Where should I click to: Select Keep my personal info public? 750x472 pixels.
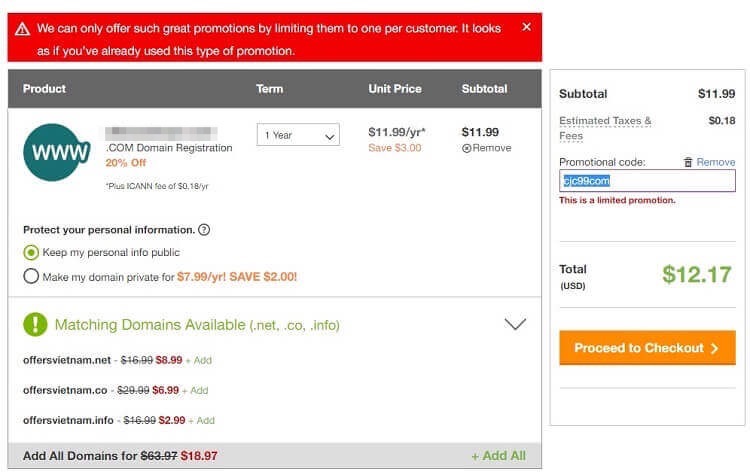31,252
